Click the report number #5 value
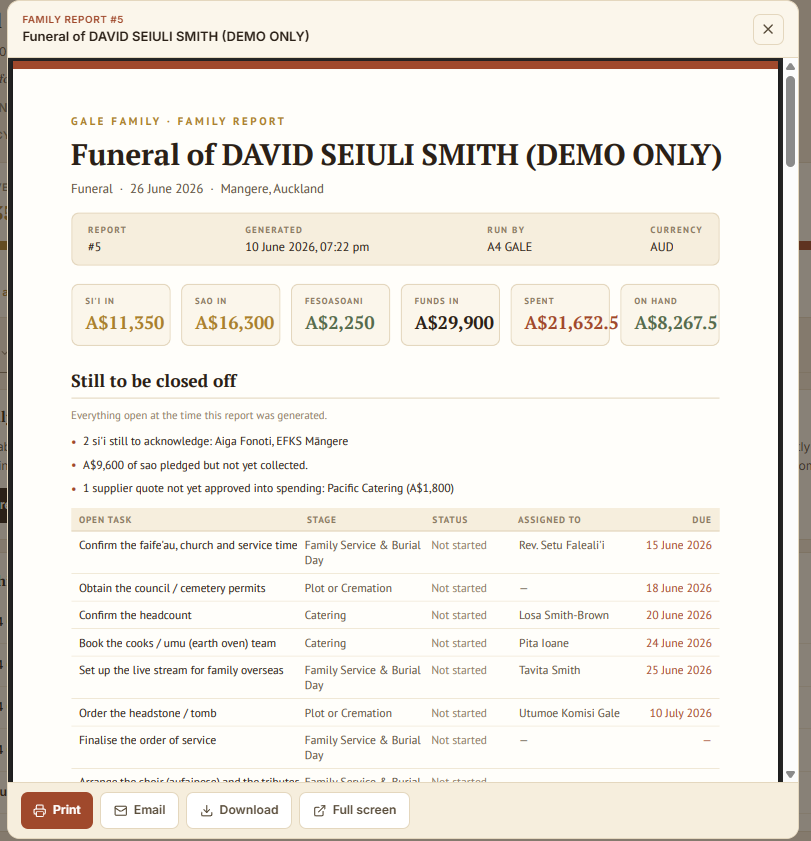This screenshot has width=811, height=841. click(94, 247)
